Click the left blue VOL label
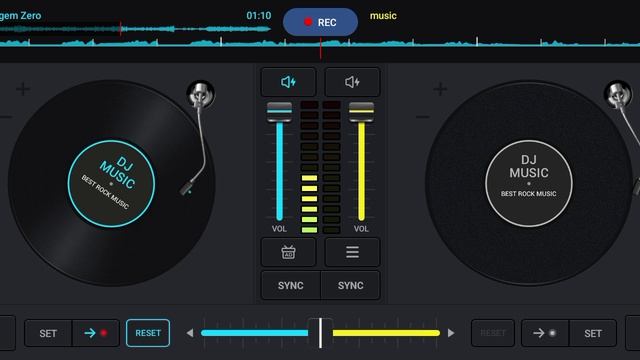The image size is (640, 360). tap(279, 229)
